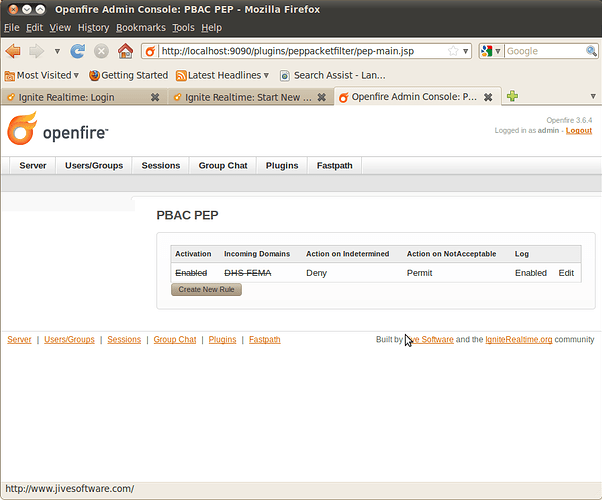Open the History menu
Viewport: 602px width, 500px height.
click(x=93, y=28)
